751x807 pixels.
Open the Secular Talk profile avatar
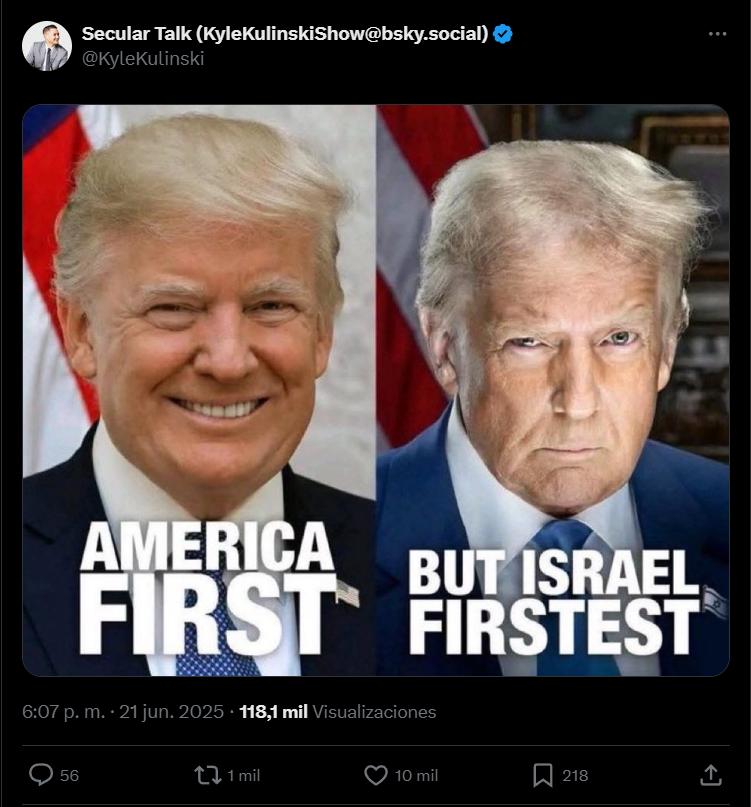coord(47,46)
